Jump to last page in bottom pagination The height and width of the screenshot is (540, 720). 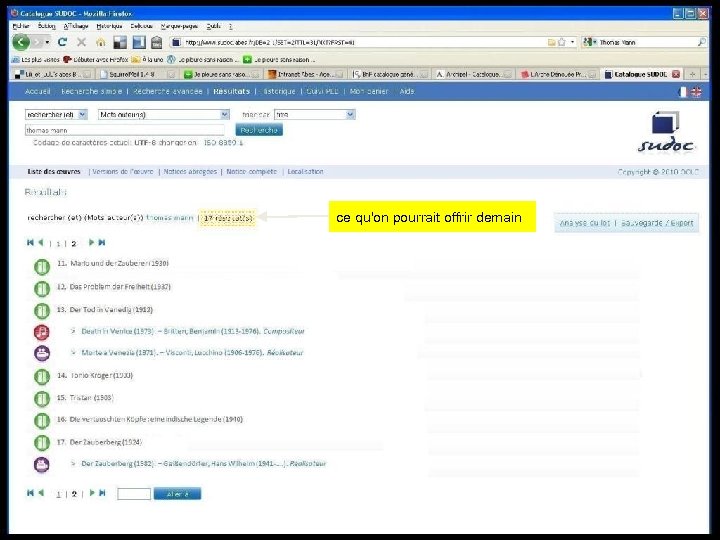click(102, 493)
